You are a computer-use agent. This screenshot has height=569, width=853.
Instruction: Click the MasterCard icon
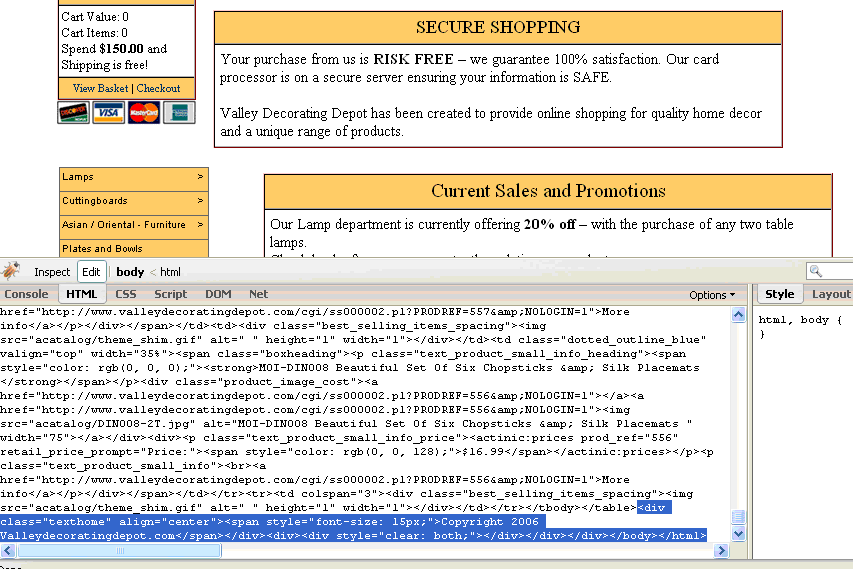[x=143, y=112]
